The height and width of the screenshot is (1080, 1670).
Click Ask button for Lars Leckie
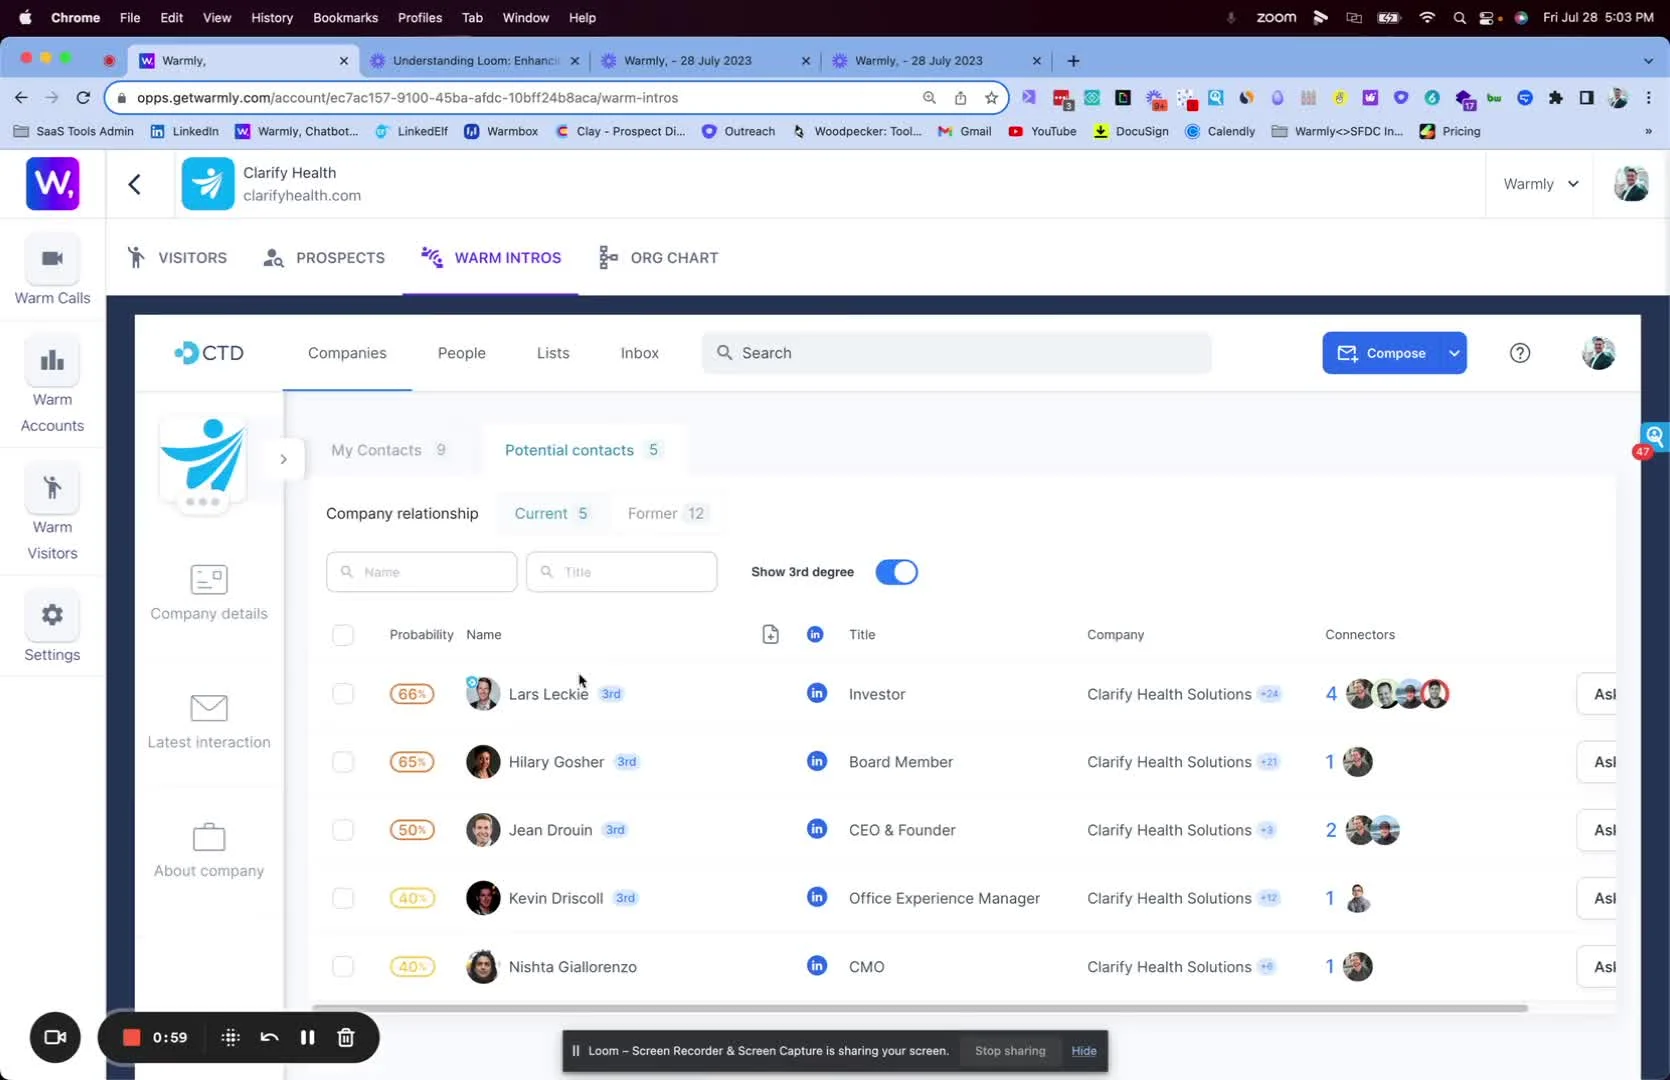tap(1597, 694)
